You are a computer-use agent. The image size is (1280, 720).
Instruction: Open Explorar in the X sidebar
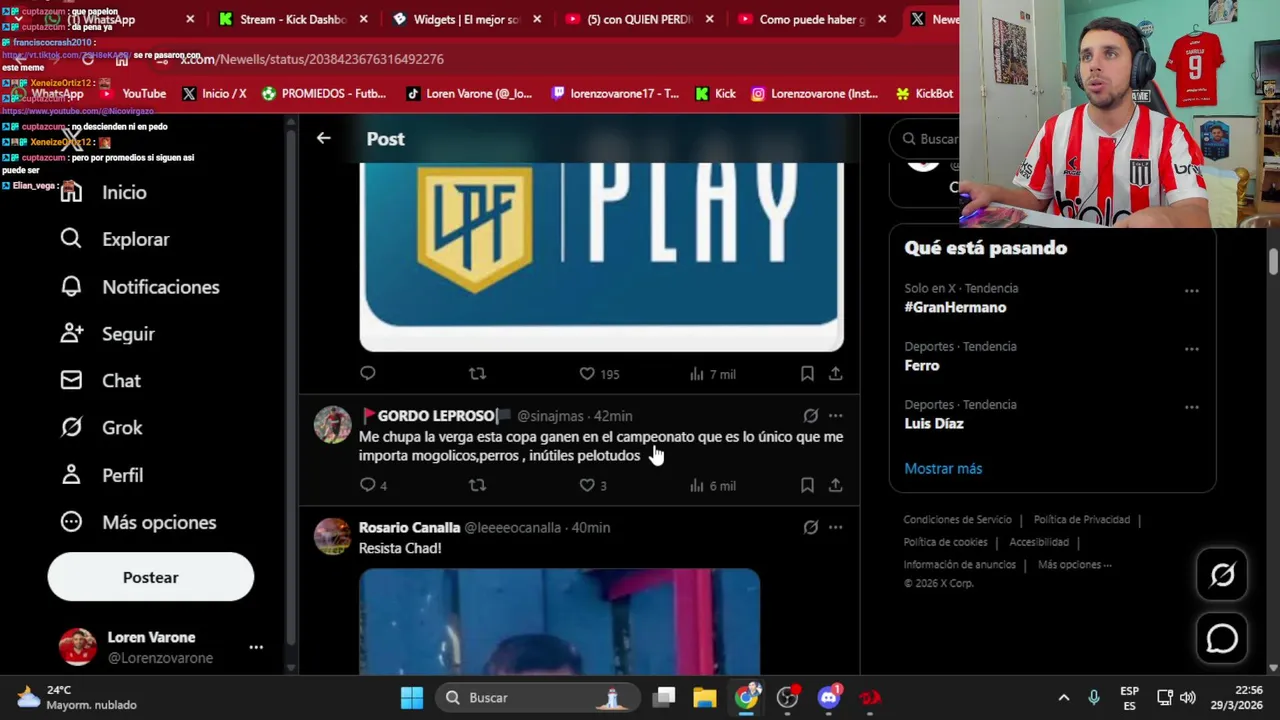114,239
